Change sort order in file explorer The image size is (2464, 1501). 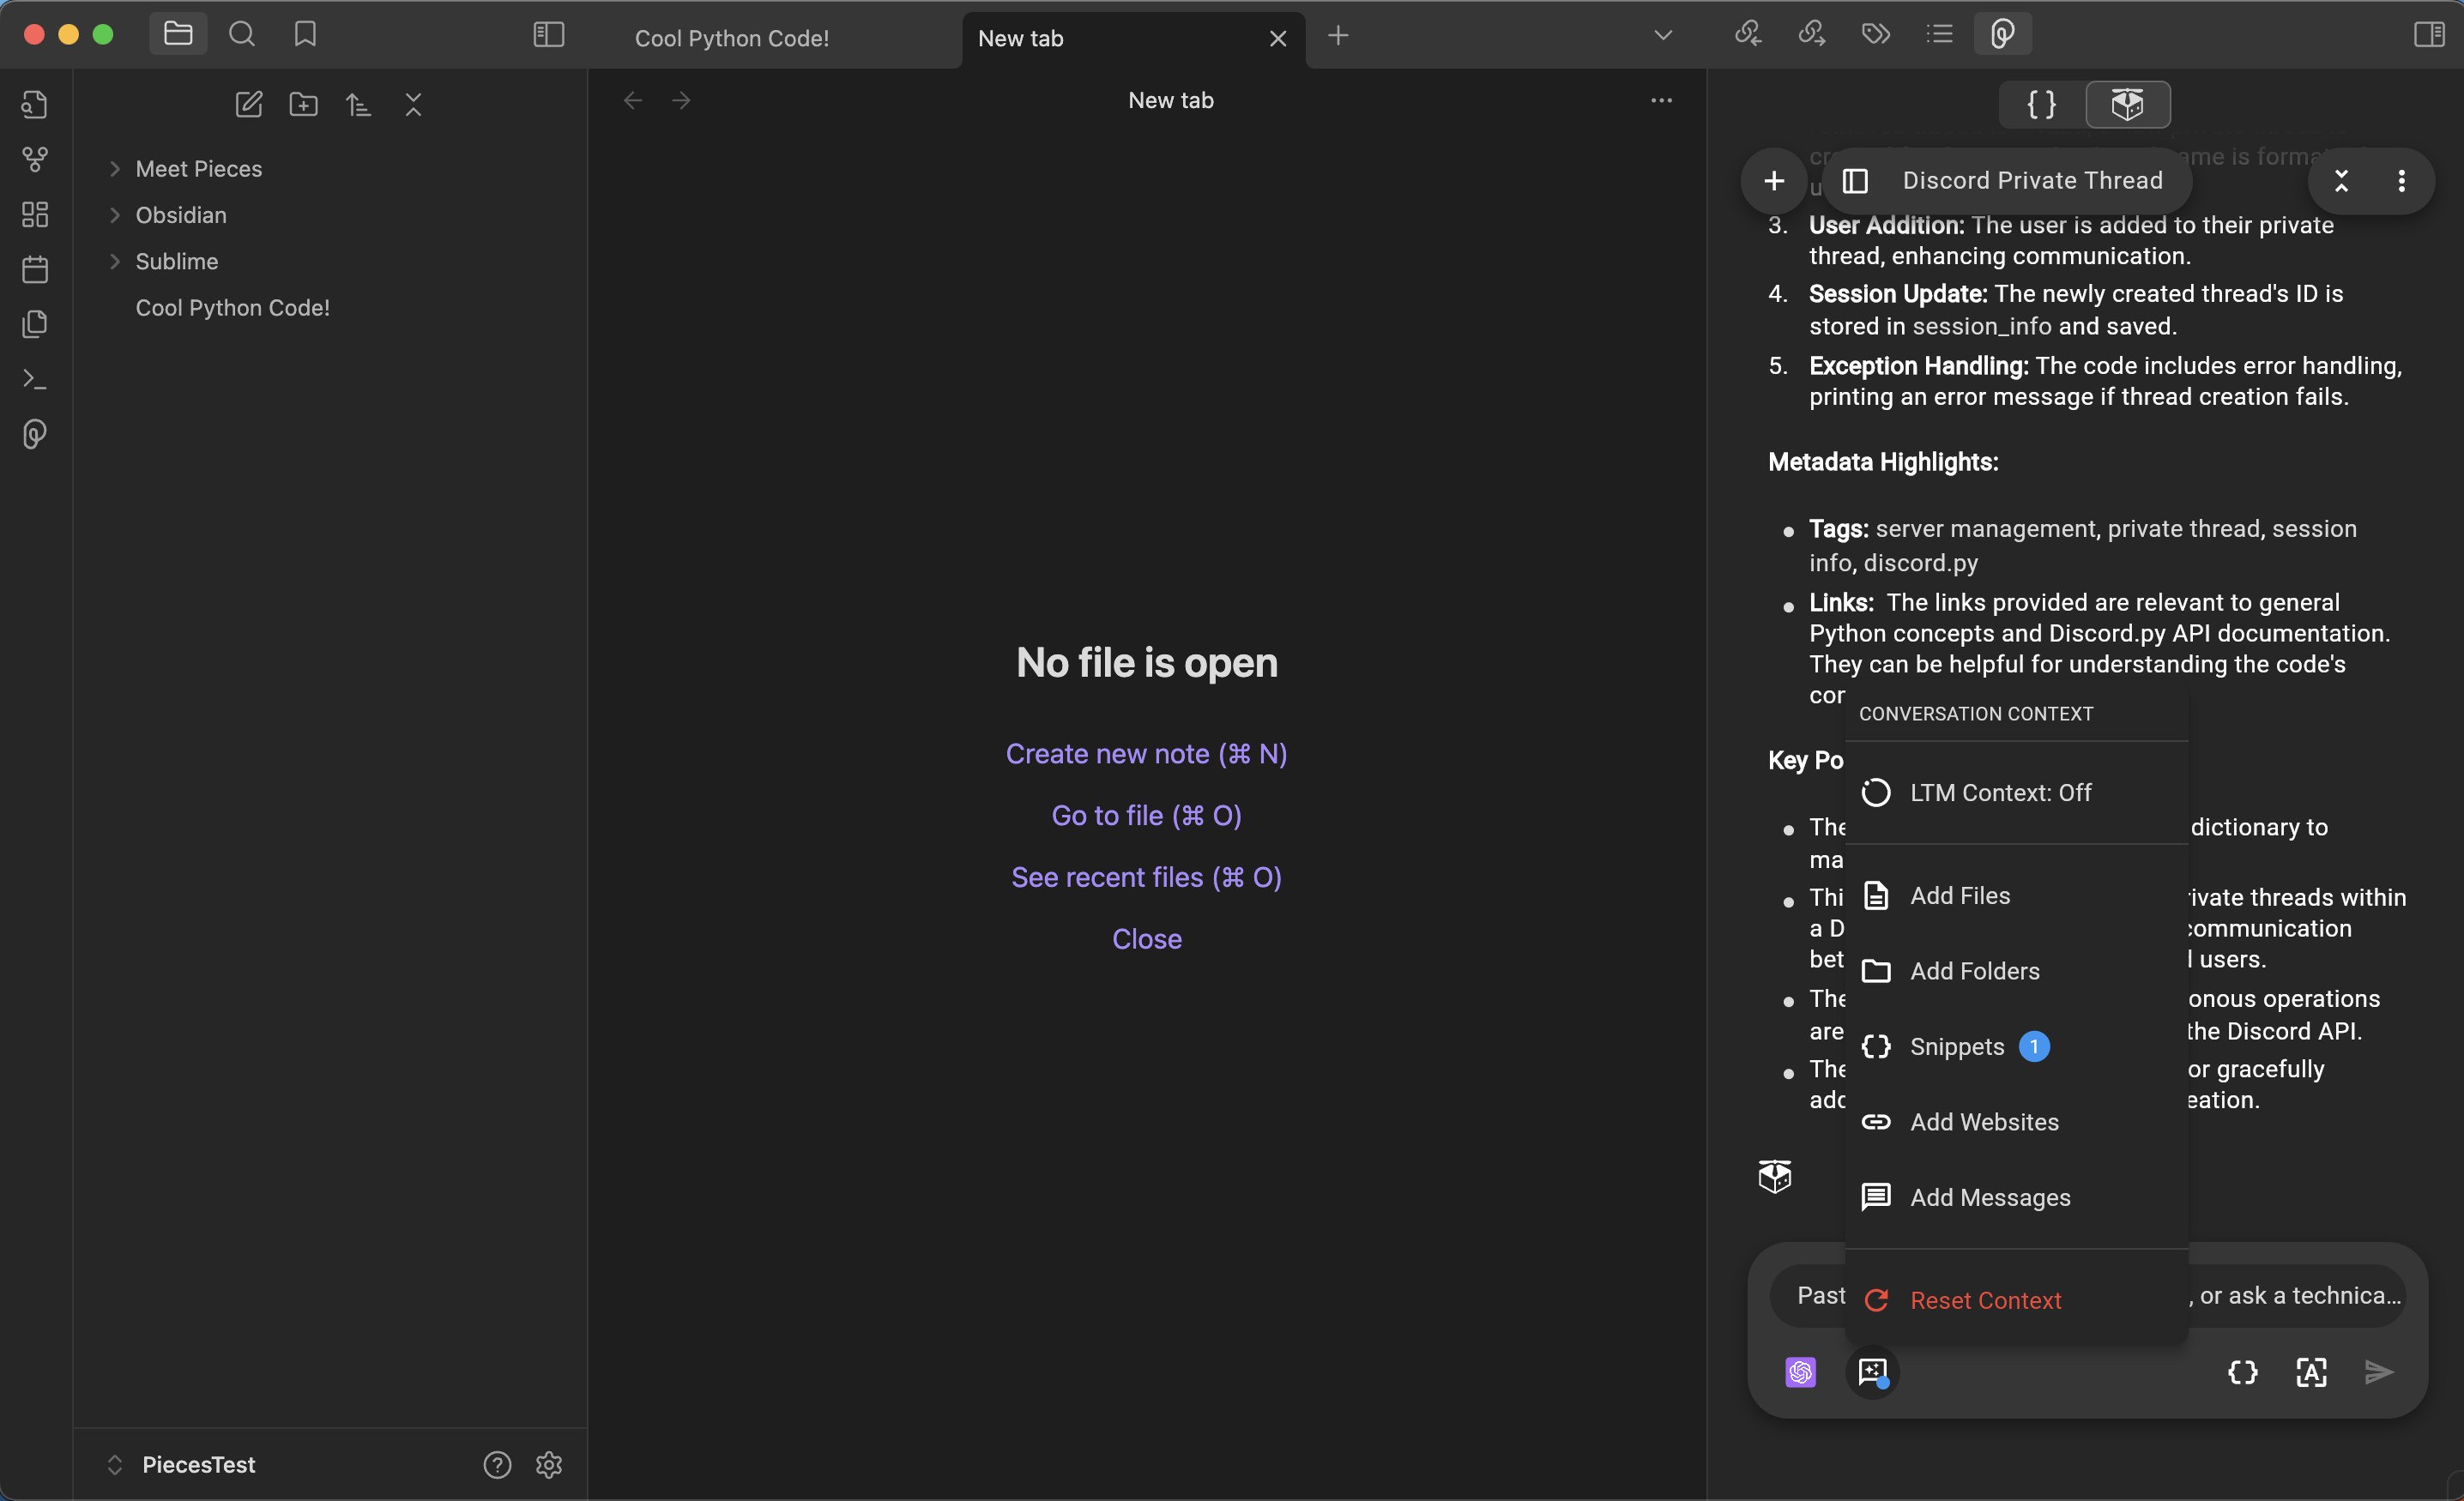pyautogui.click(x=358, y=104)
